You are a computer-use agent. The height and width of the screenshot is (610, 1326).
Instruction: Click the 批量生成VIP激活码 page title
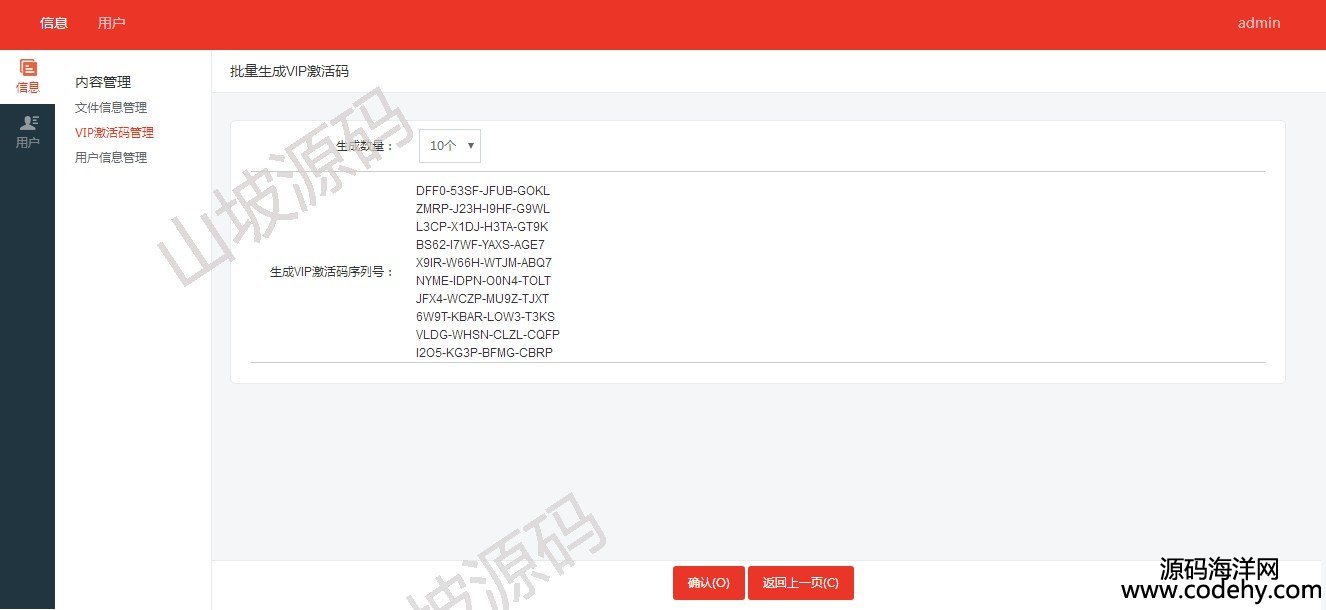tap(289, 71)
